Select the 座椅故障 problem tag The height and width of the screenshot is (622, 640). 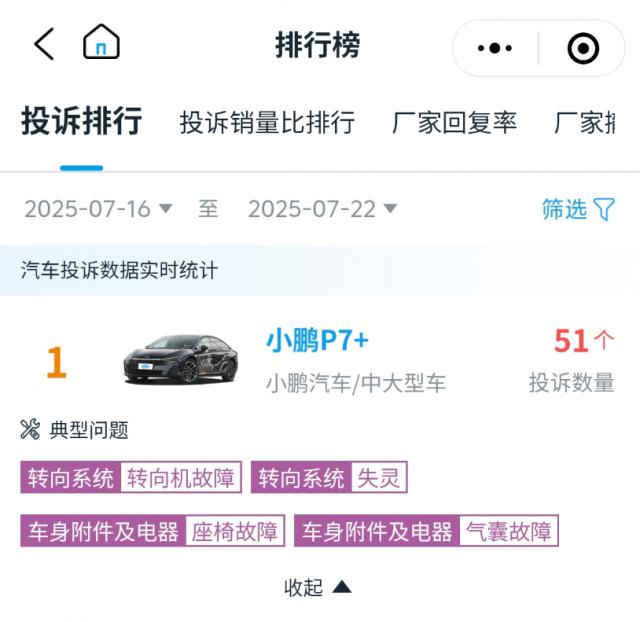tap(235, 531)
